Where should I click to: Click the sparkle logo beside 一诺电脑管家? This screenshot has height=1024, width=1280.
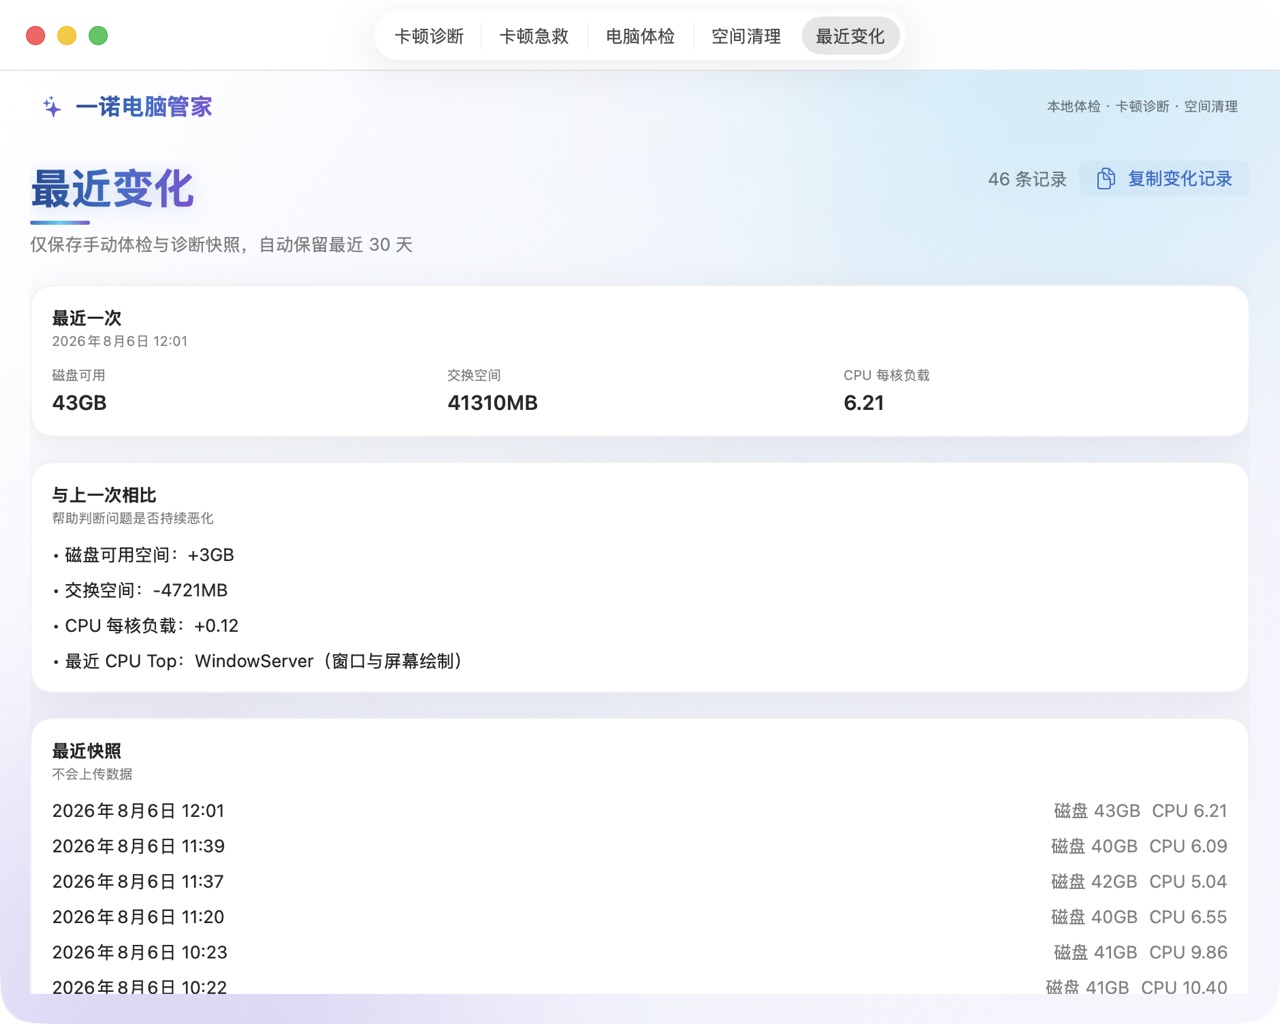pos(52,107)
